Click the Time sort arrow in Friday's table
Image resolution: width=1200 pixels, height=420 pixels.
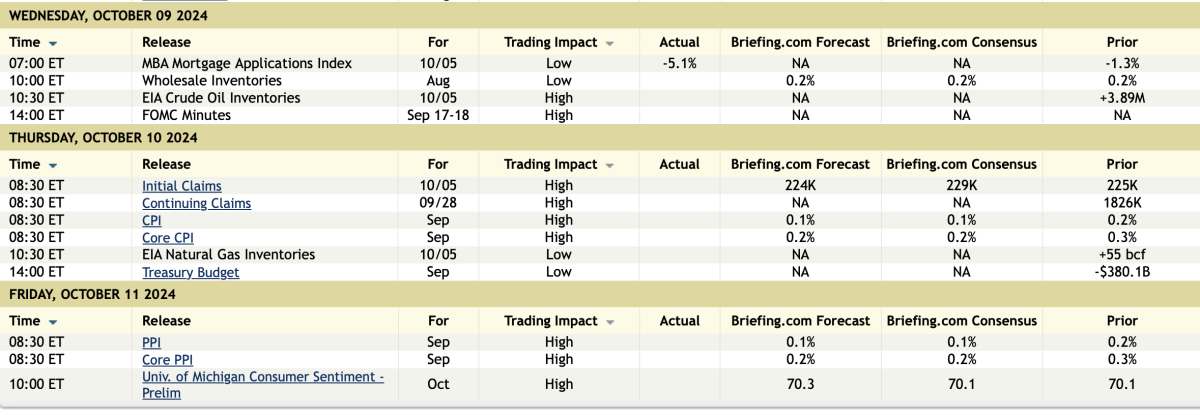(53, 322)
